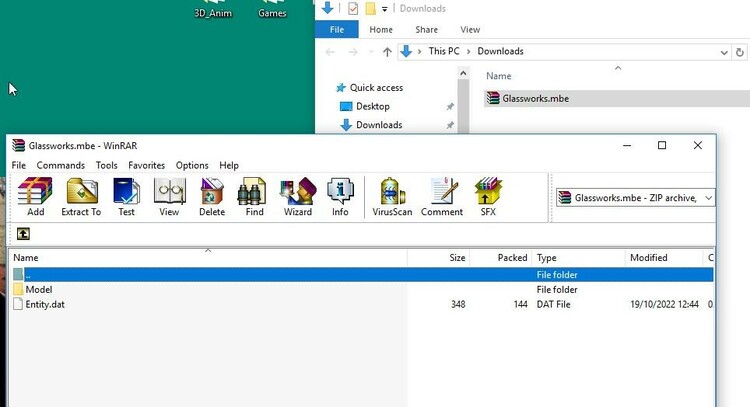Maximize the WinRAR window
Image resolution: width=750 pixels, height=407 pixels.
tap(662, 145)
